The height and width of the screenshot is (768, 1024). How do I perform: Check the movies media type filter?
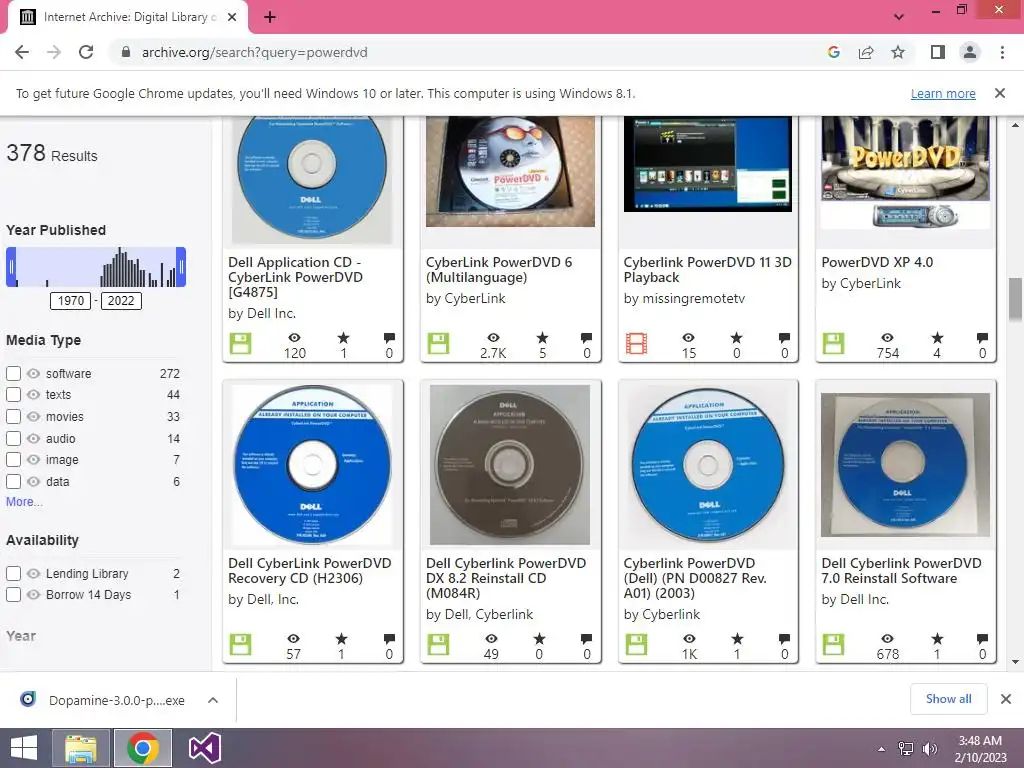coord(13,417)
